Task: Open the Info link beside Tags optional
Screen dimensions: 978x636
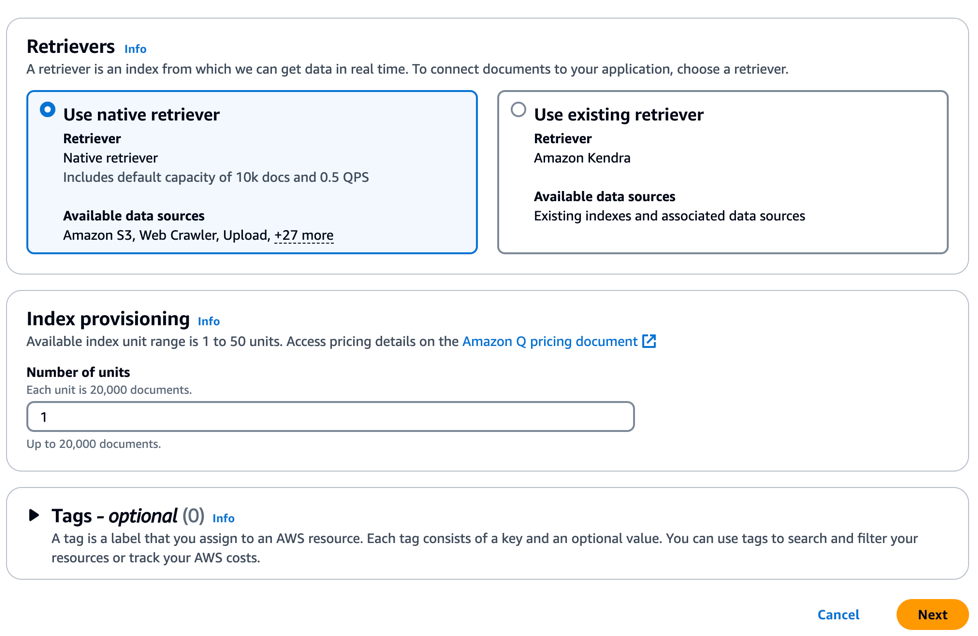Action: pyautogui.click(x=223, y=518)
